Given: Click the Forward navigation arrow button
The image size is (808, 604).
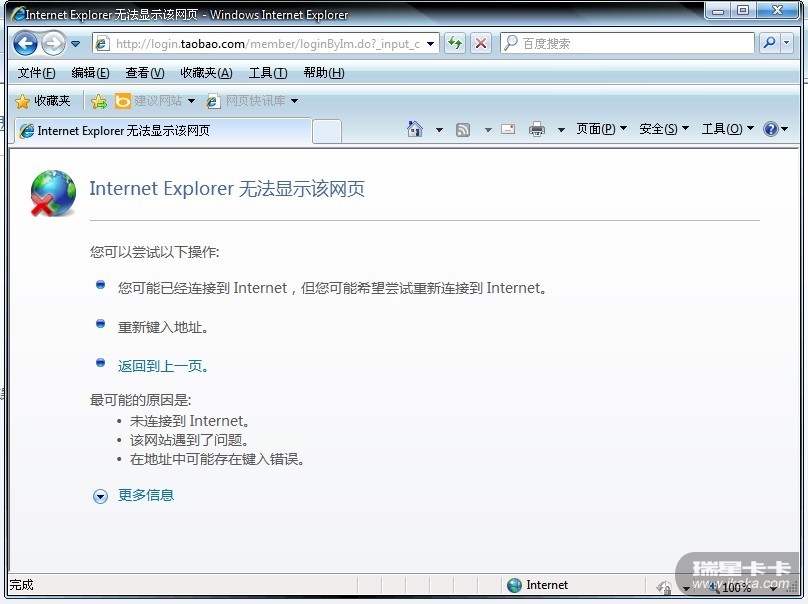Looking at the screenshot, I should (x=53, y=43).
